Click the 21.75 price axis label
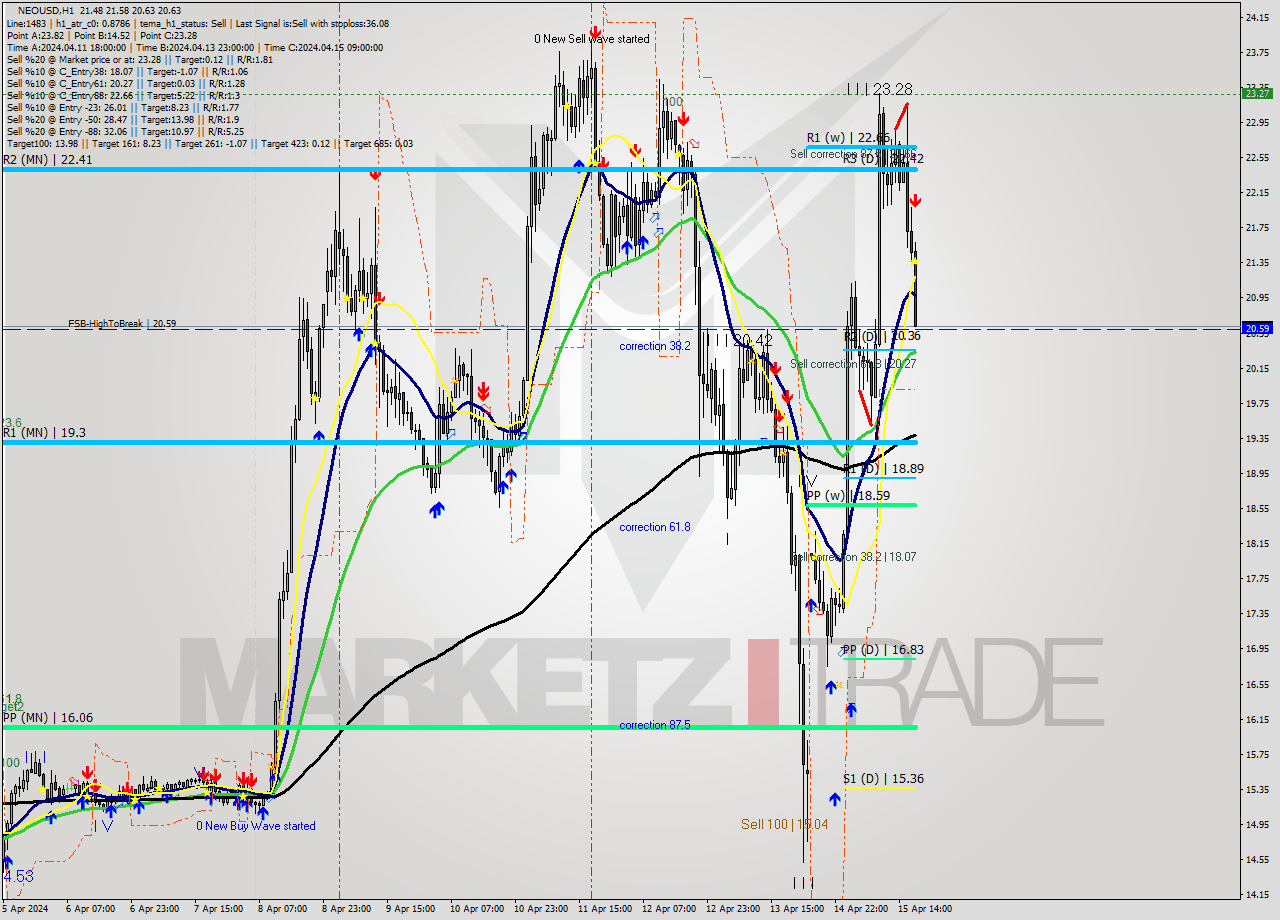This screenshot has height=920, width=1280. tap(1258, 228)
